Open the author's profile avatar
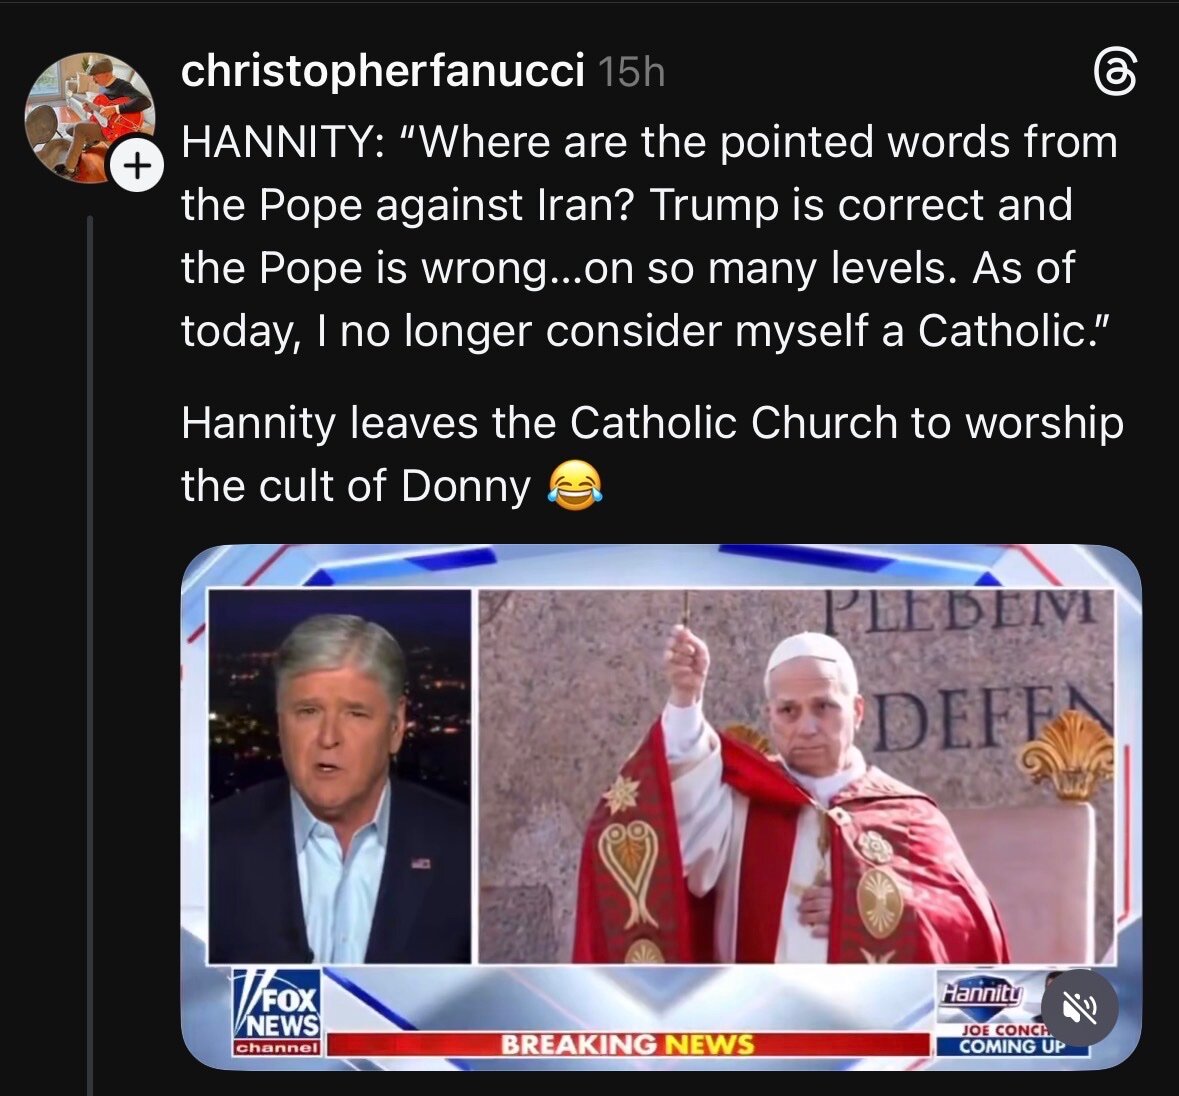This screenshot has width=1179, height=1096. coord(88,116)
